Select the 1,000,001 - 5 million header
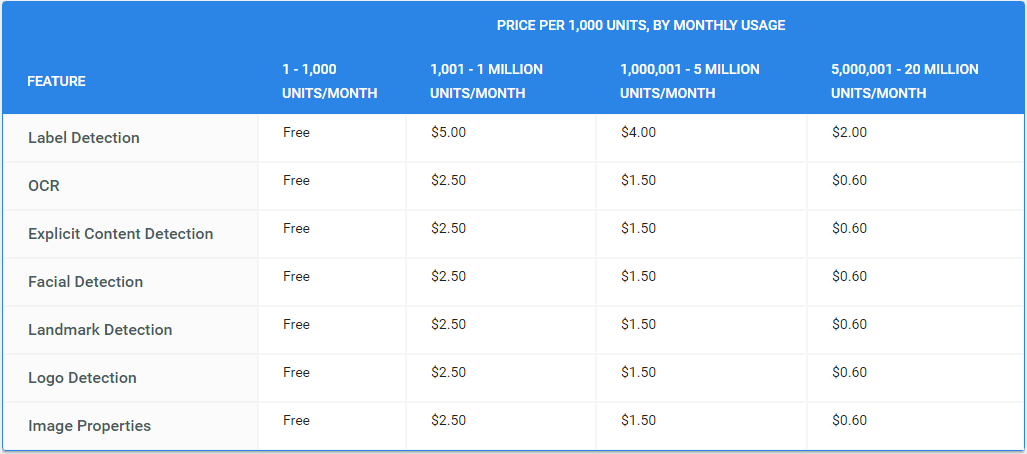Viewport: 1027px width, 454px height. (x=689, y=81)
